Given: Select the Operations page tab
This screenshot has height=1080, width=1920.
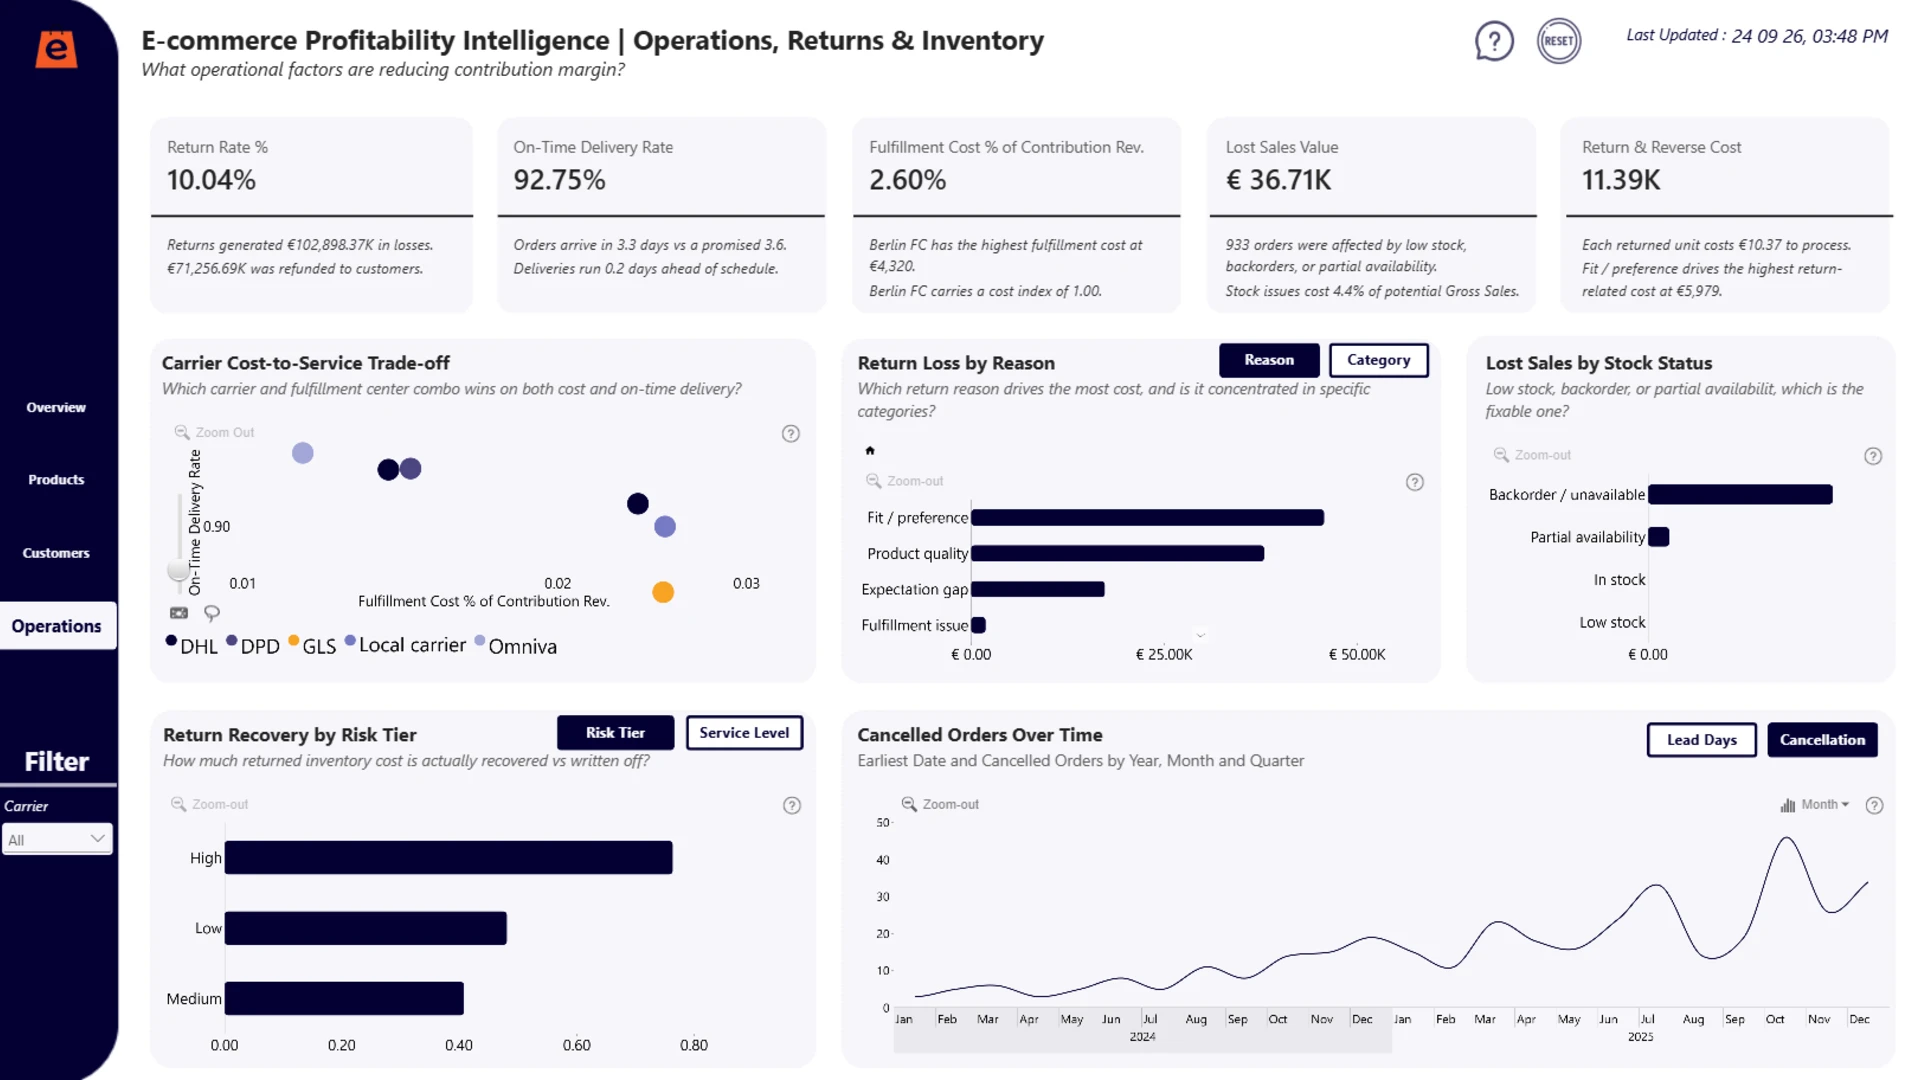Looking at the screenshot, I should [57, 626].
